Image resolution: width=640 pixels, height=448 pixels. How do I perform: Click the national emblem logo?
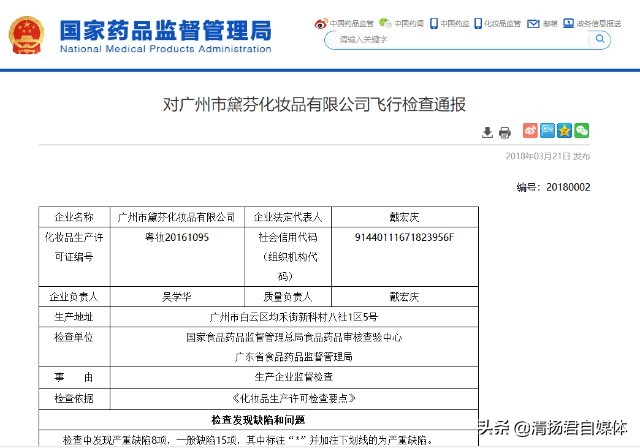click(26, 35)
